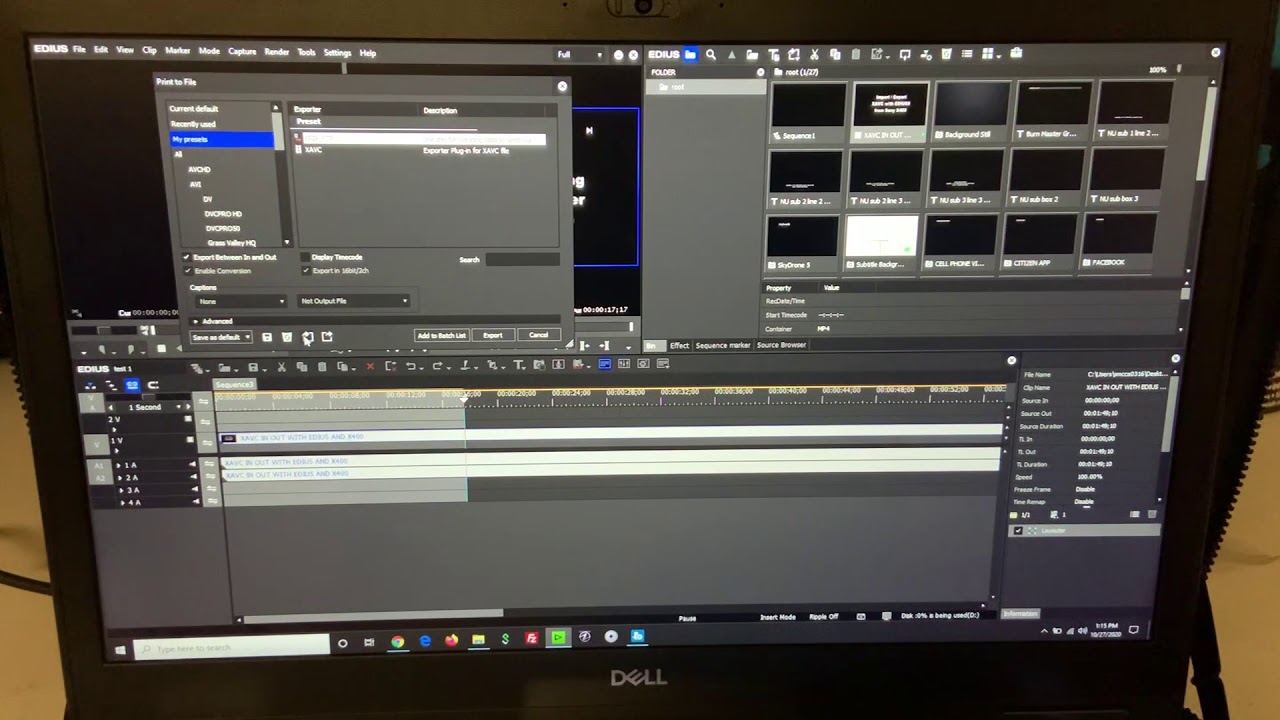1280x720 pixels.
Task: Click the Tools briefcase icon in bin toolbar
Action: tap(1016, 54)
